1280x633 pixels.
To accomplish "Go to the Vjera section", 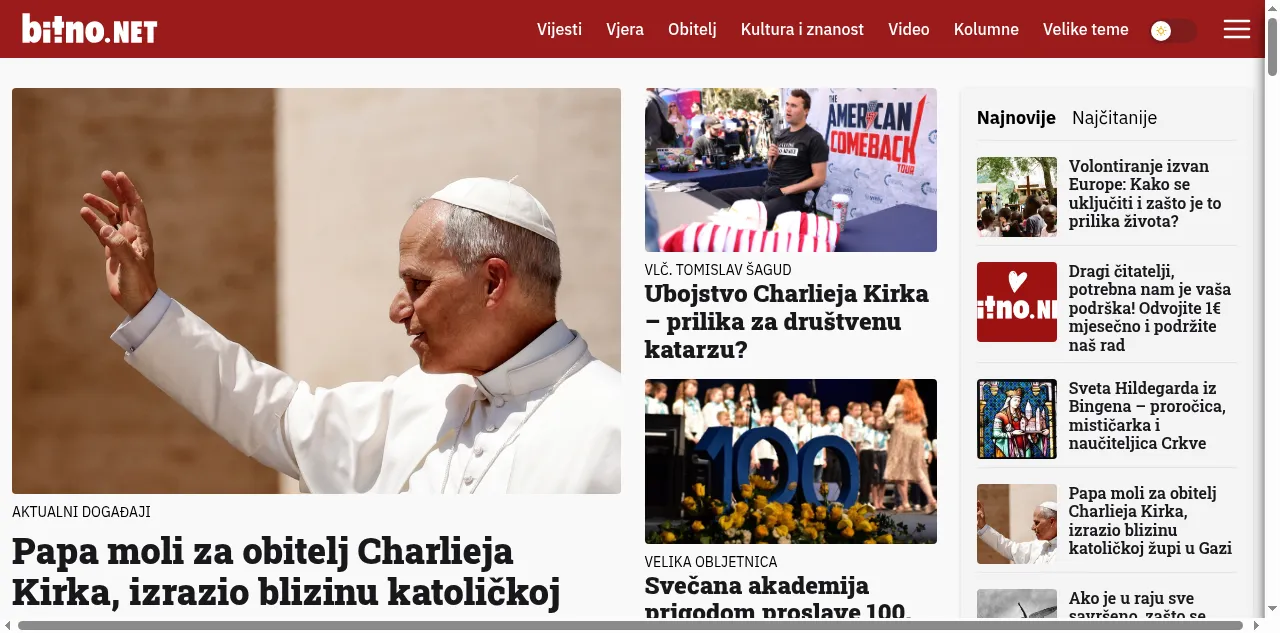I will (x=625, y=29).
